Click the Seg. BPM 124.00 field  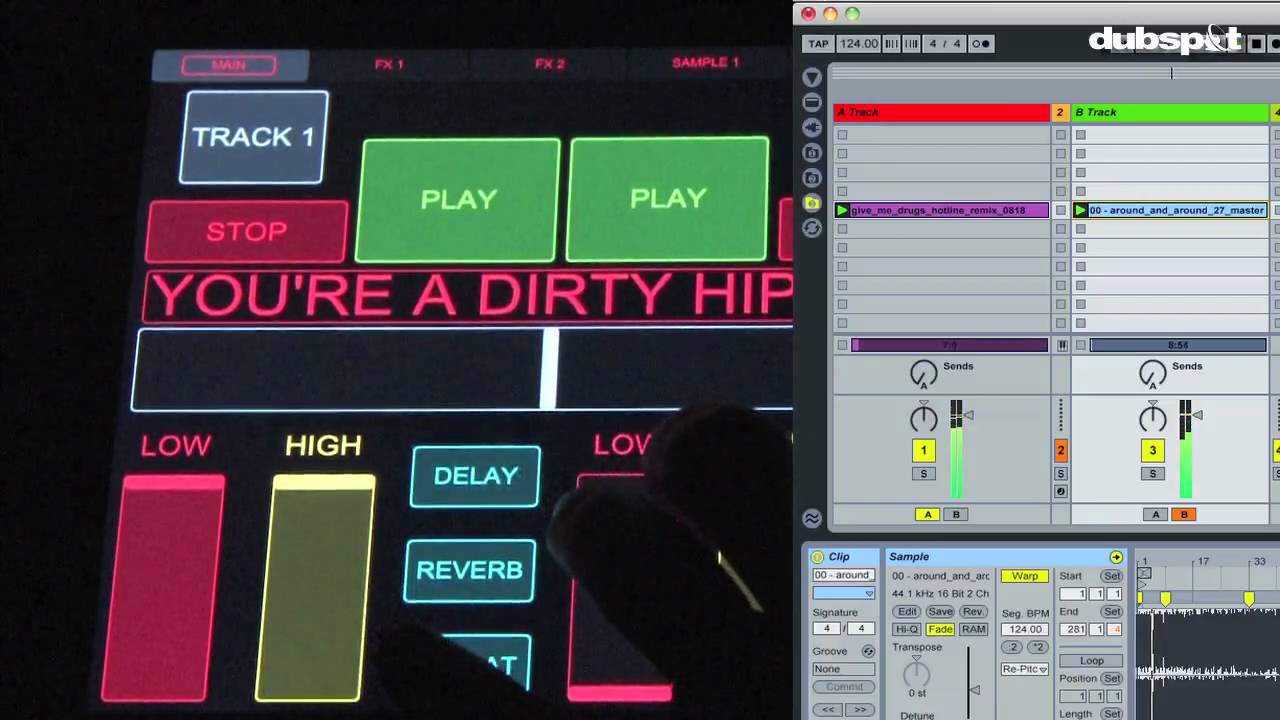(1025, 629)
